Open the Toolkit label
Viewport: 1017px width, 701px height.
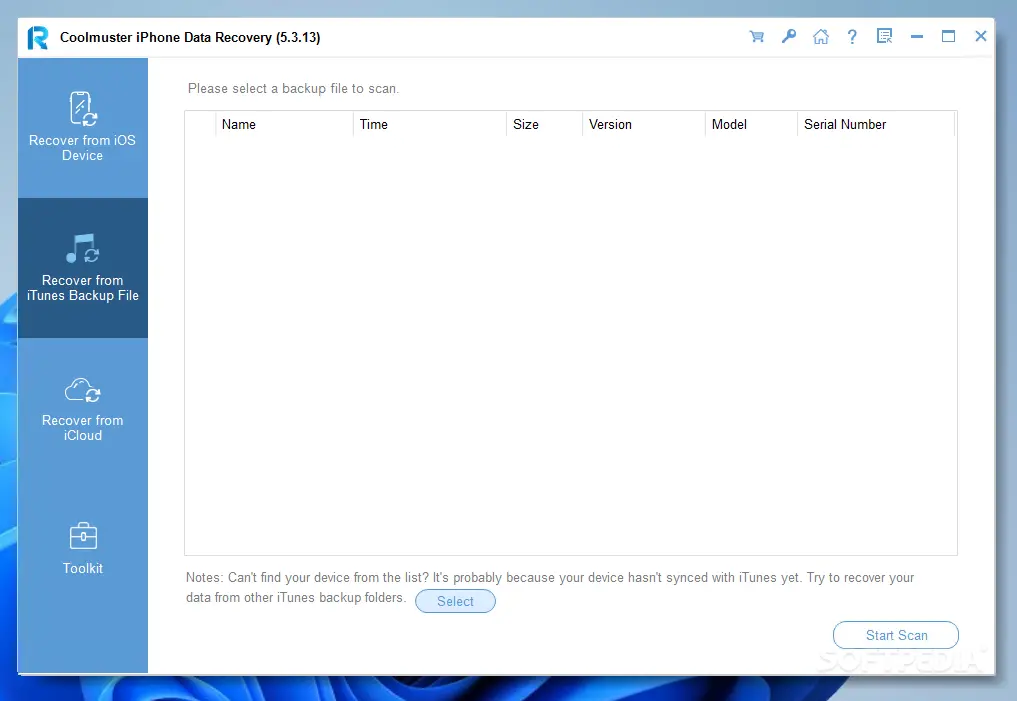click(82, 568)
